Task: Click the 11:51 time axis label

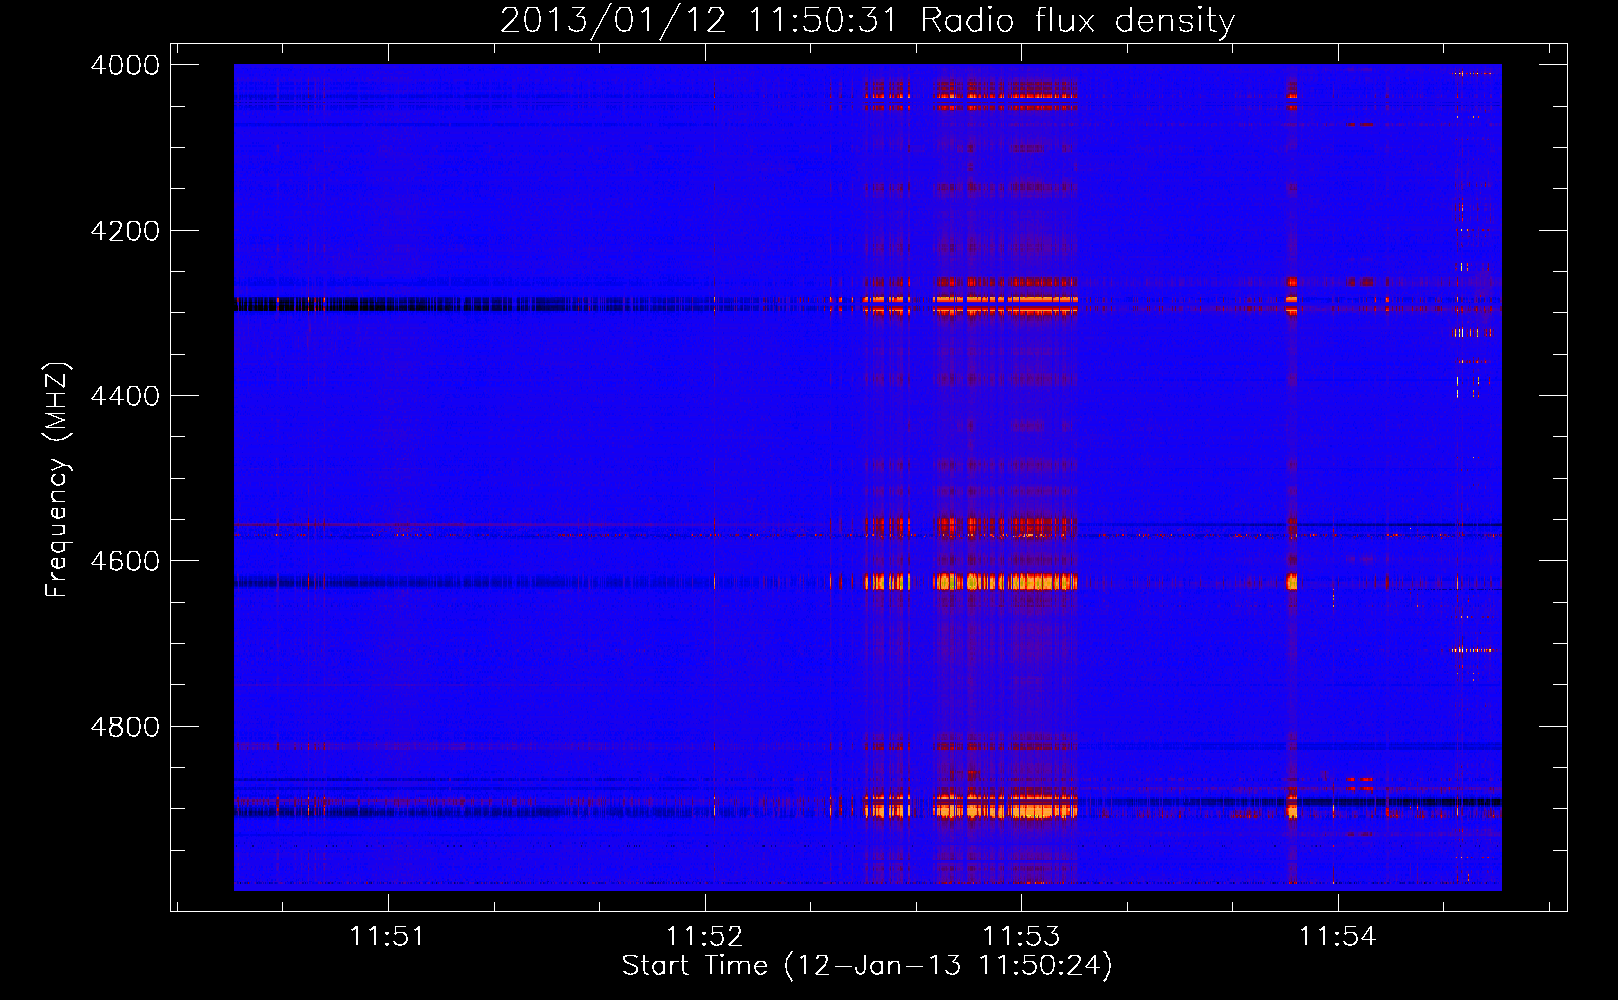Action: coord(387,937)
